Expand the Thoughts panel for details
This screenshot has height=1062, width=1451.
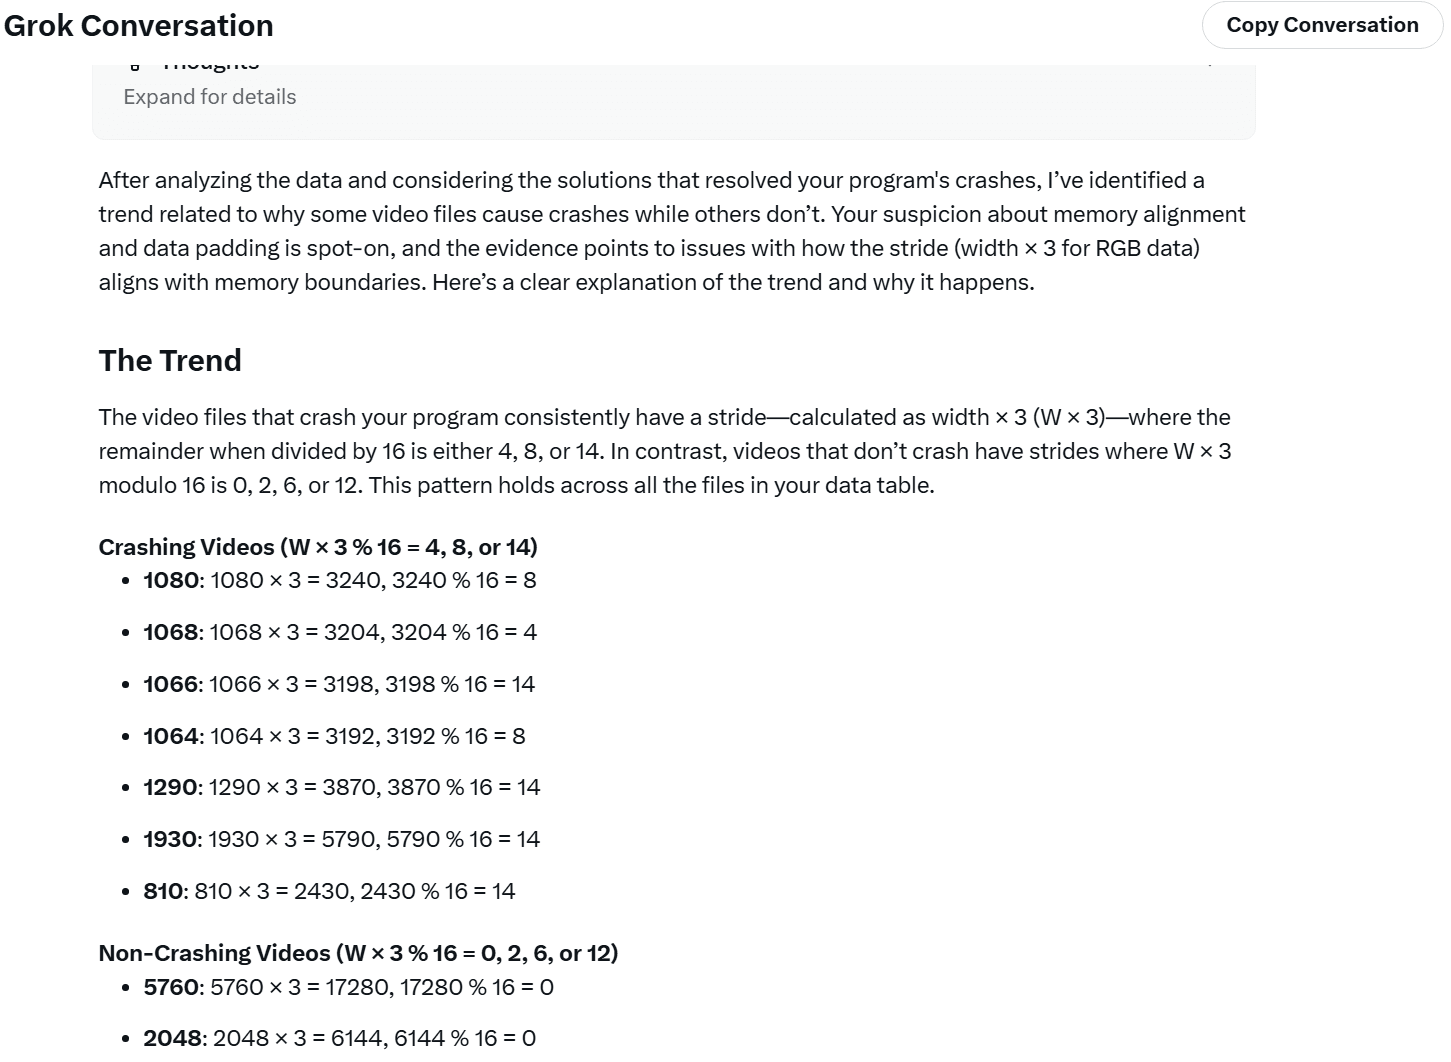click(209, 97)
